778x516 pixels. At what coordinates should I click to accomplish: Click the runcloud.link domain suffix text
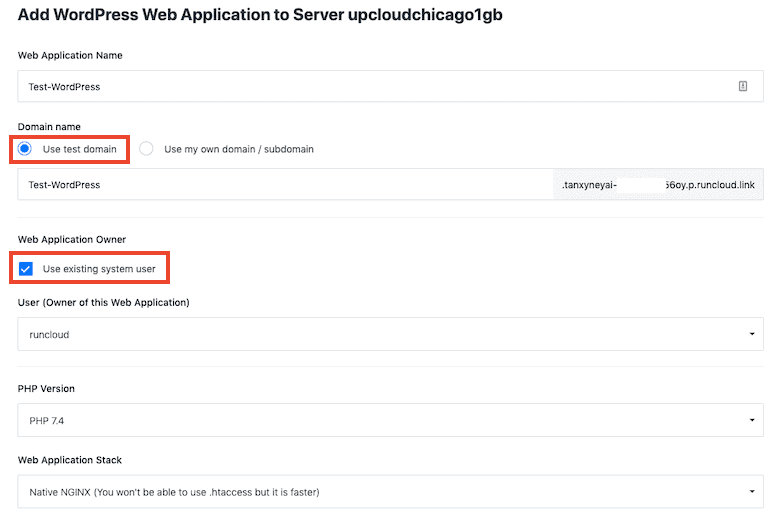pos(658,185)
